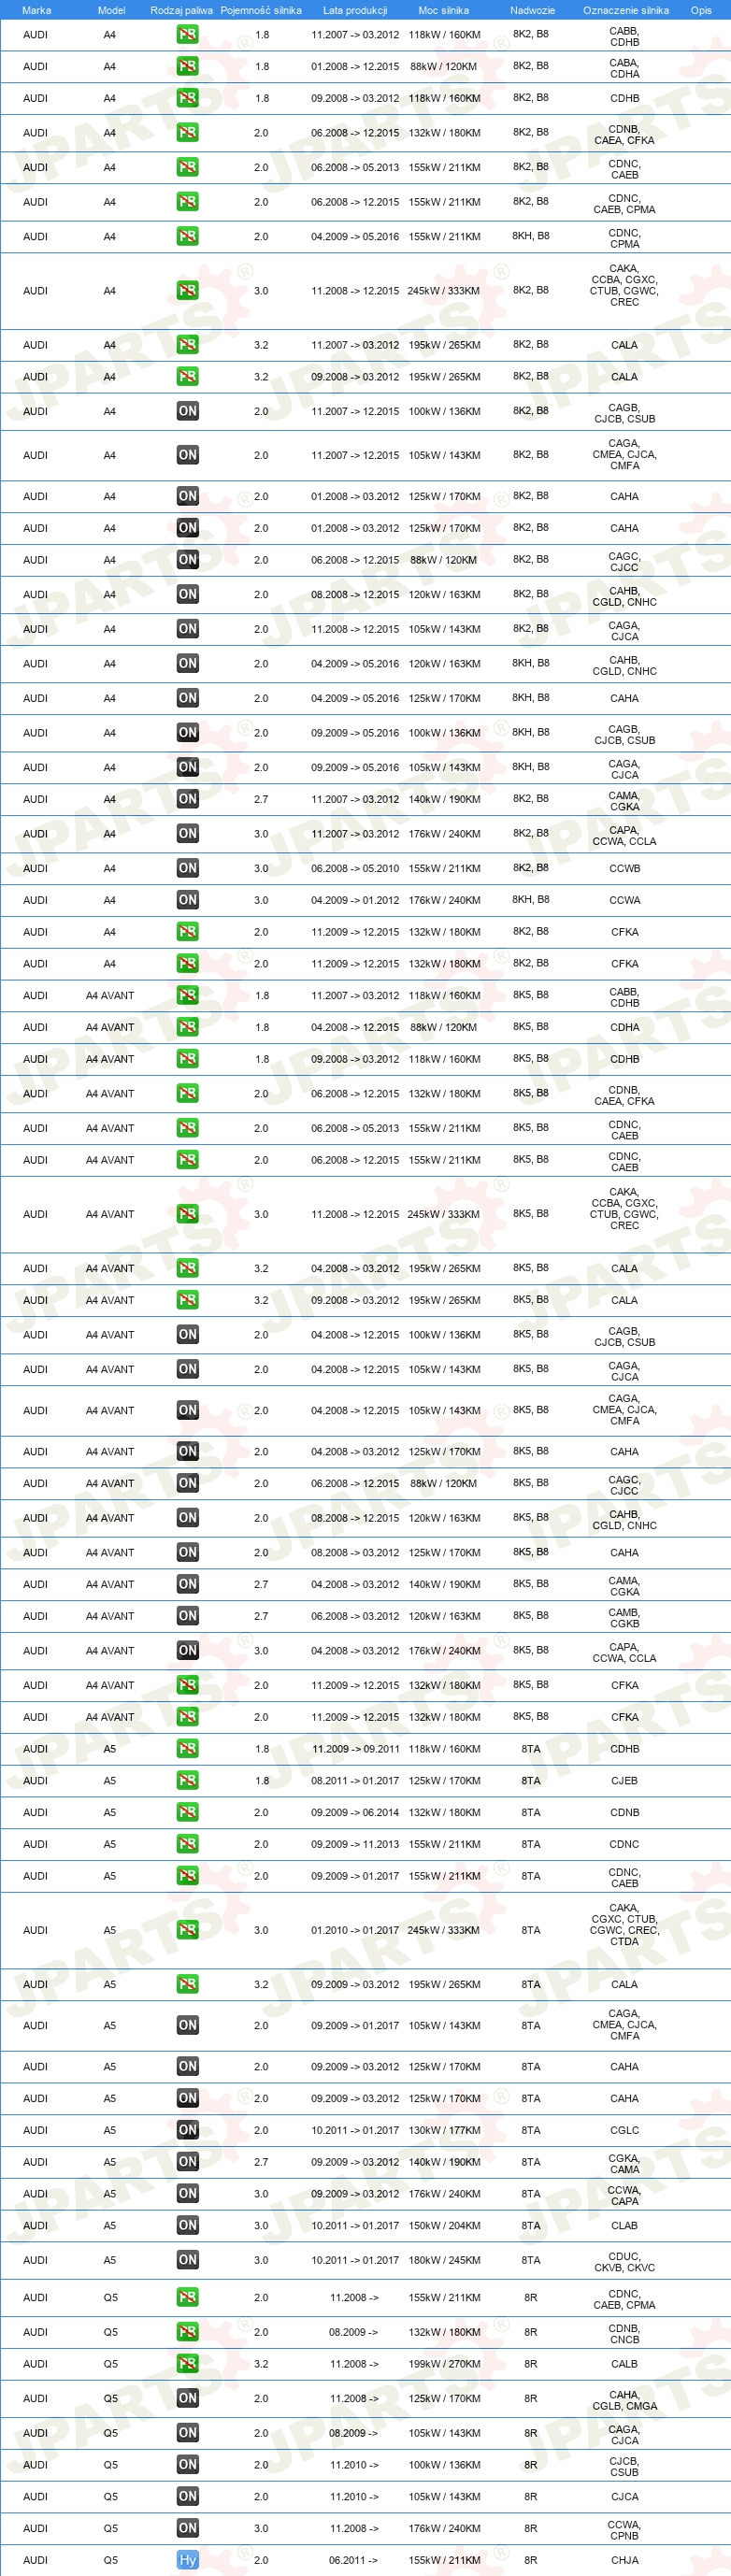Click the Moc silnika column header
Screen dimensions: 731x2576
pyautogui.click(x=443, y=10)
